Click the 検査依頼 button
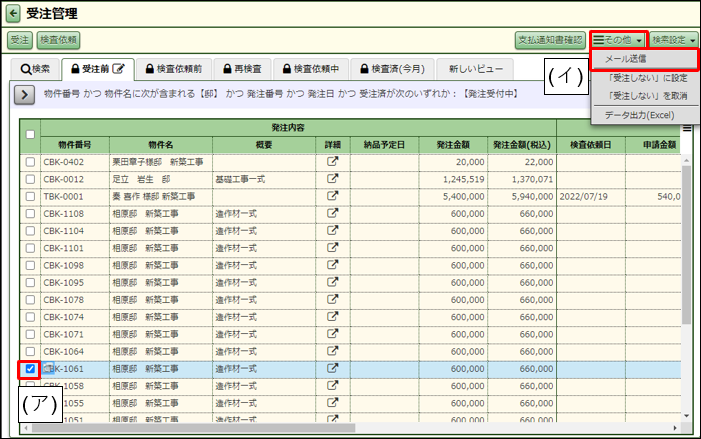Viewport: 701px width, 439px height. click(x=58, y=40)
